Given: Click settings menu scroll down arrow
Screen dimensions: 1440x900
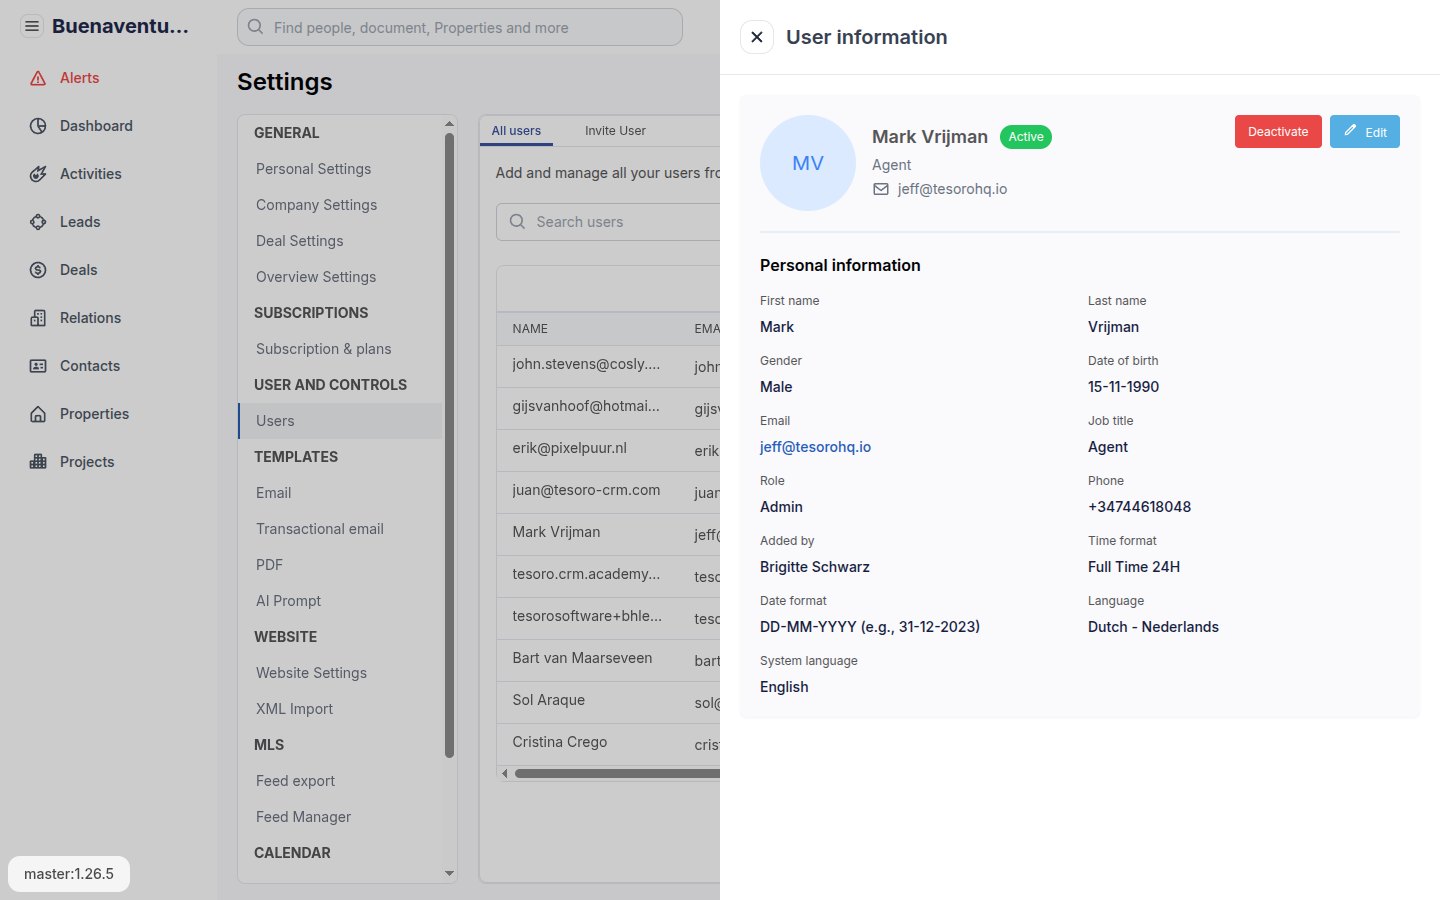Looking at the screenshot, I should [x=449, y=874].
